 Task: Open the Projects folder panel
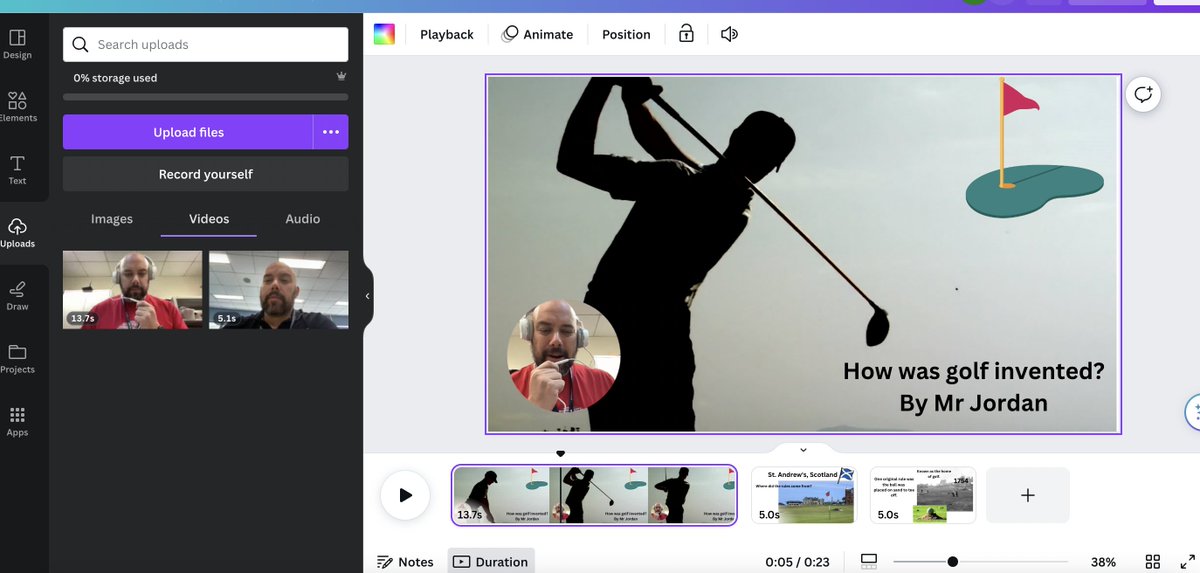[17, 359]
